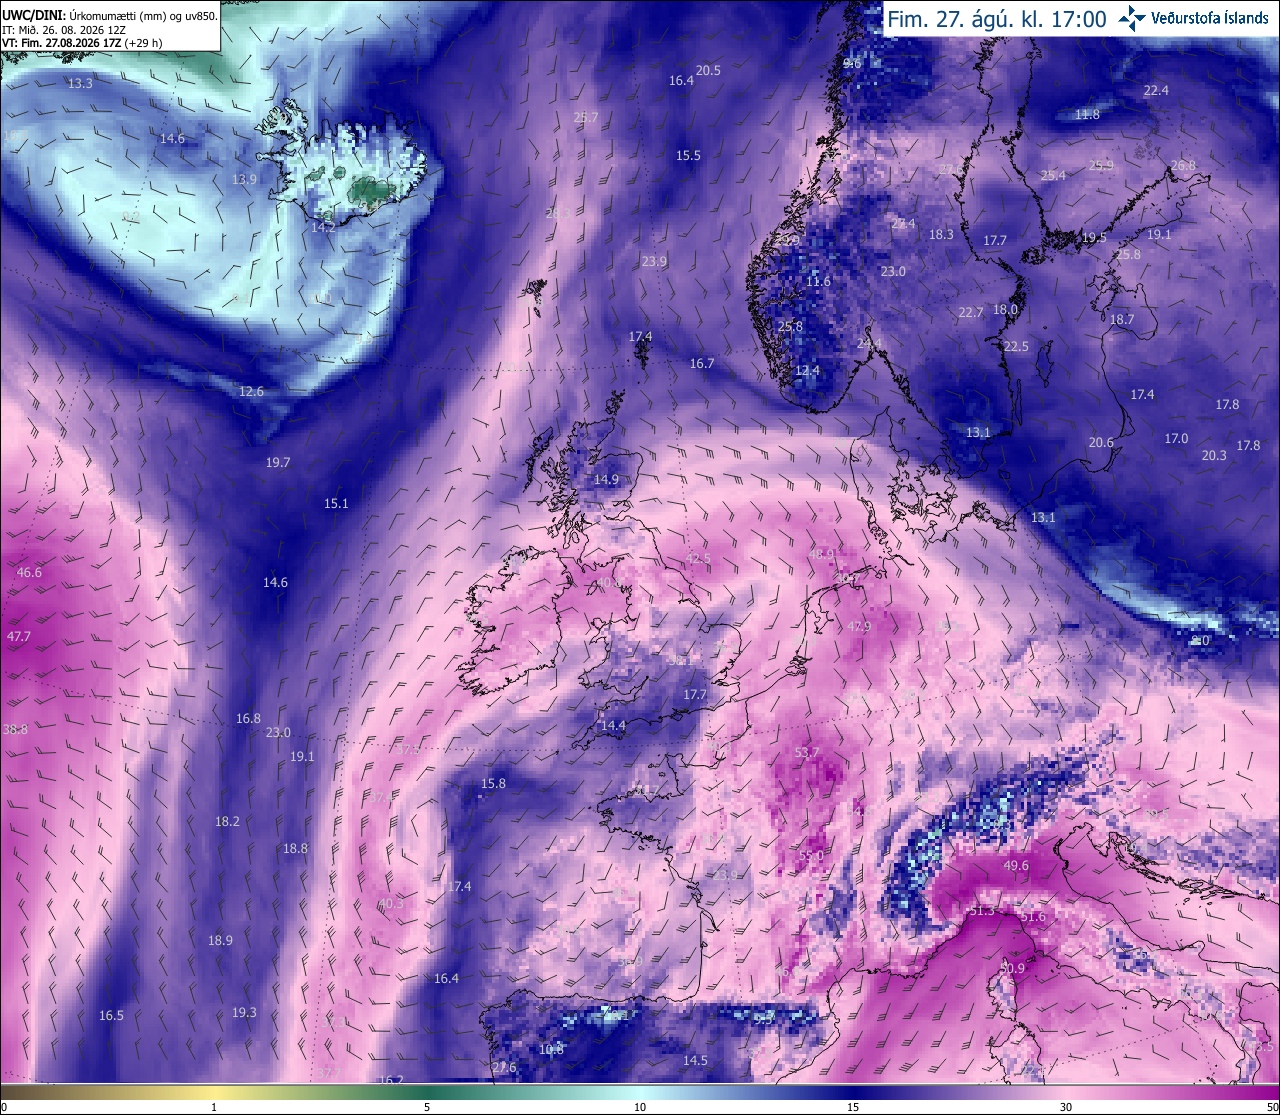1280x1115 pixels.
Task: Click the Veðurstofa Íslands logo icon
Action: point(1132,18)
